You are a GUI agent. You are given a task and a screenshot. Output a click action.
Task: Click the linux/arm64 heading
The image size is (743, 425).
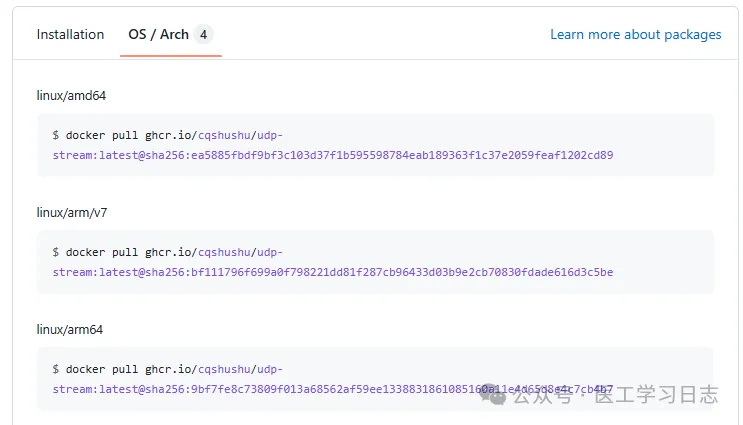(x=70, y=329)
